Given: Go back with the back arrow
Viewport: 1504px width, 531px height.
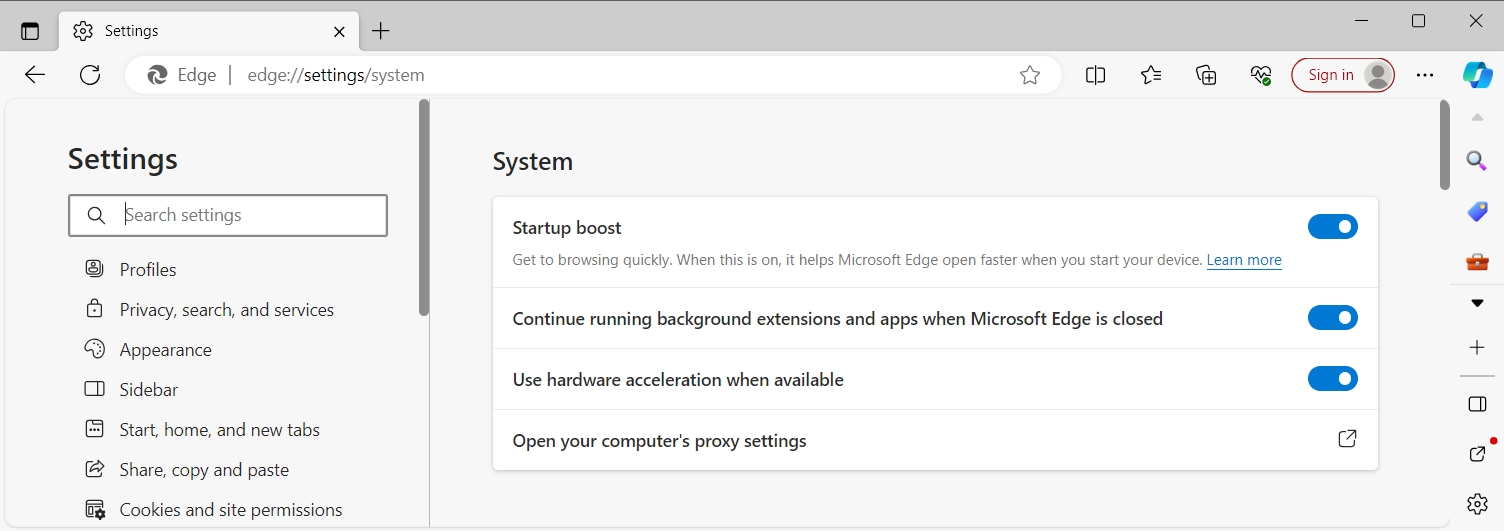Looking at the screenshot, I should [x=35, y=75].
